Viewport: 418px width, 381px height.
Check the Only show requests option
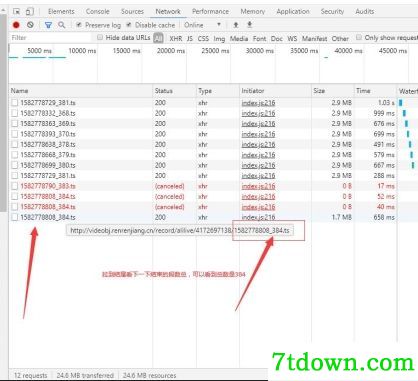click(359, 38)
